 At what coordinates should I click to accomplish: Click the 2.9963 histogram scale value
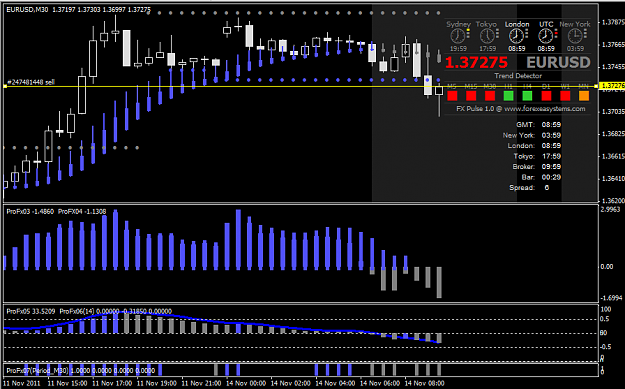coord(610,210)
